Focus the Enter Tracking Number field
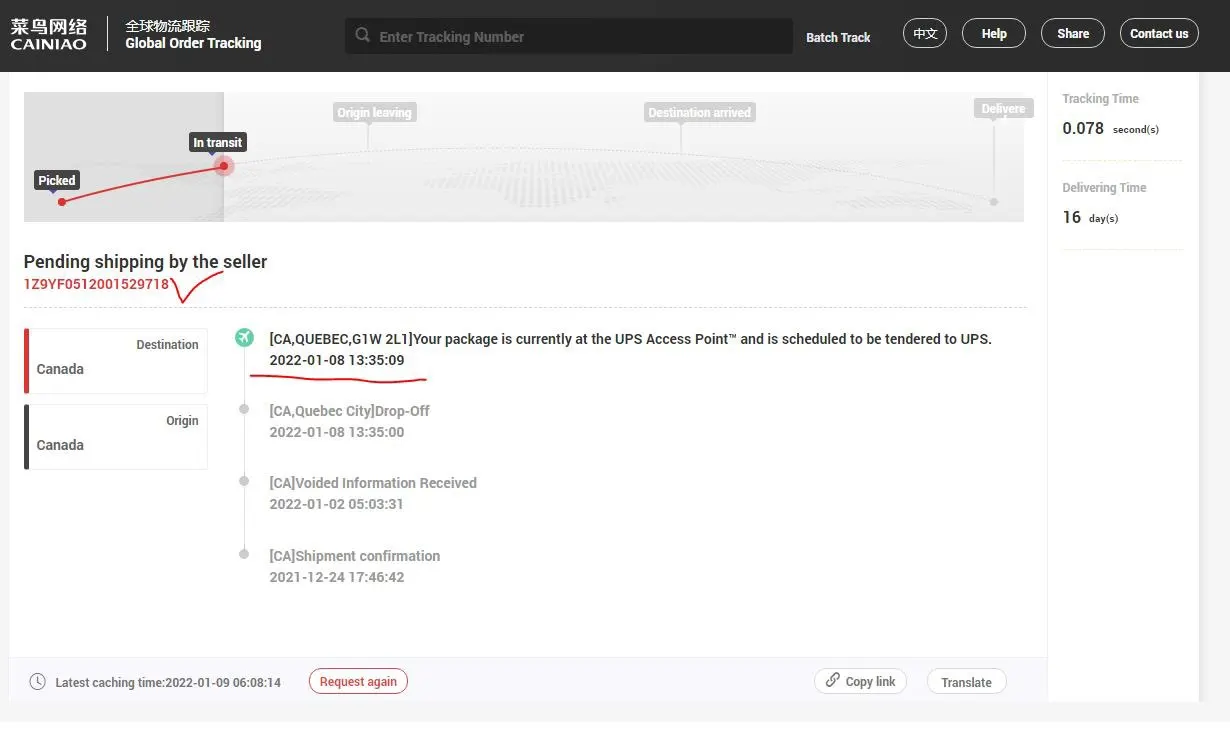 click(569, 37)
